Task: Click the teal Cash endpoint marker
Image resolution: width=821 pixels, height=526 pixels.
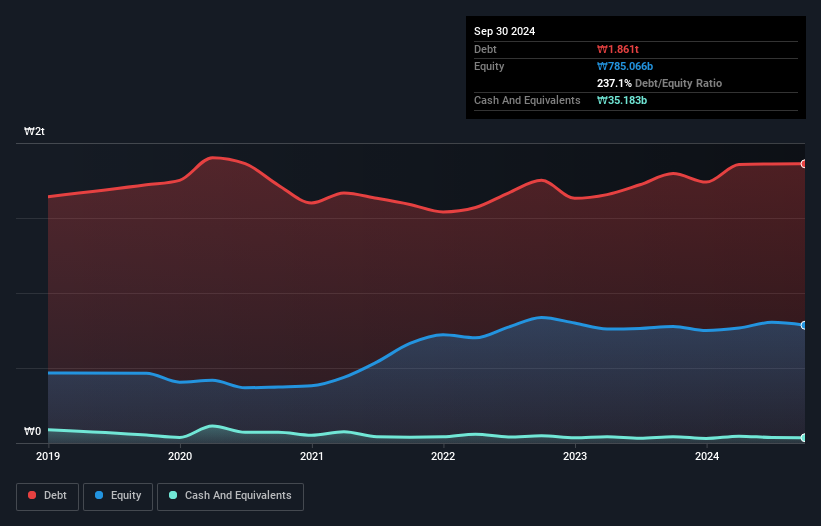Action: point(804,438)
